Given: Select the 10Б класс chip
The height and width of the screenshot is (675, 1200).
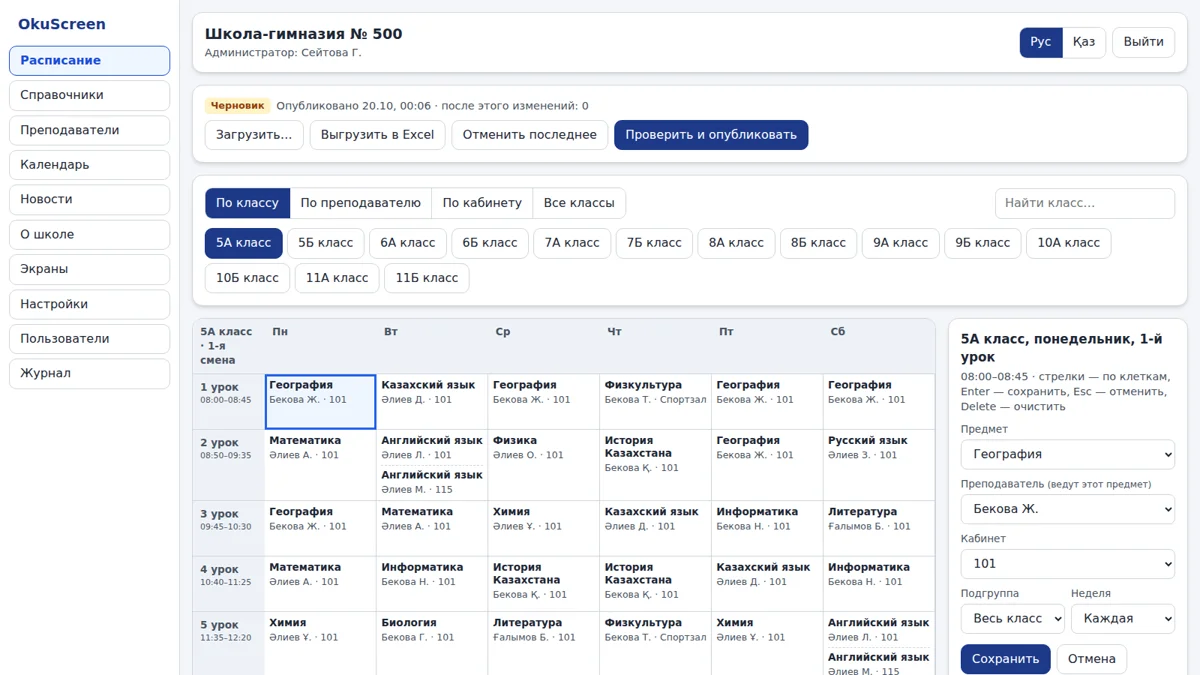Looking at the screenshot, I should (247, 278).
